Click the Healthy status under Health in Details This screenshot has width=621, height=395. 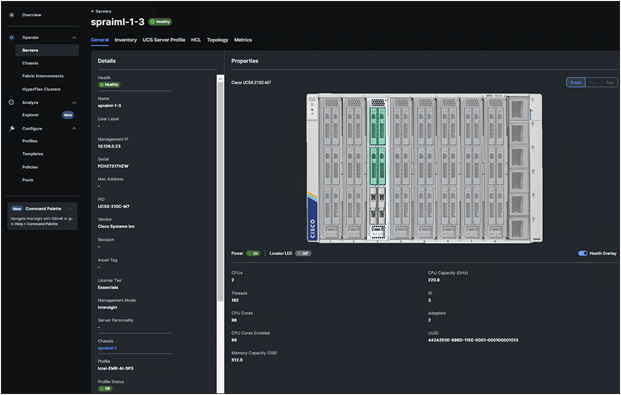[x=109, y=85]
